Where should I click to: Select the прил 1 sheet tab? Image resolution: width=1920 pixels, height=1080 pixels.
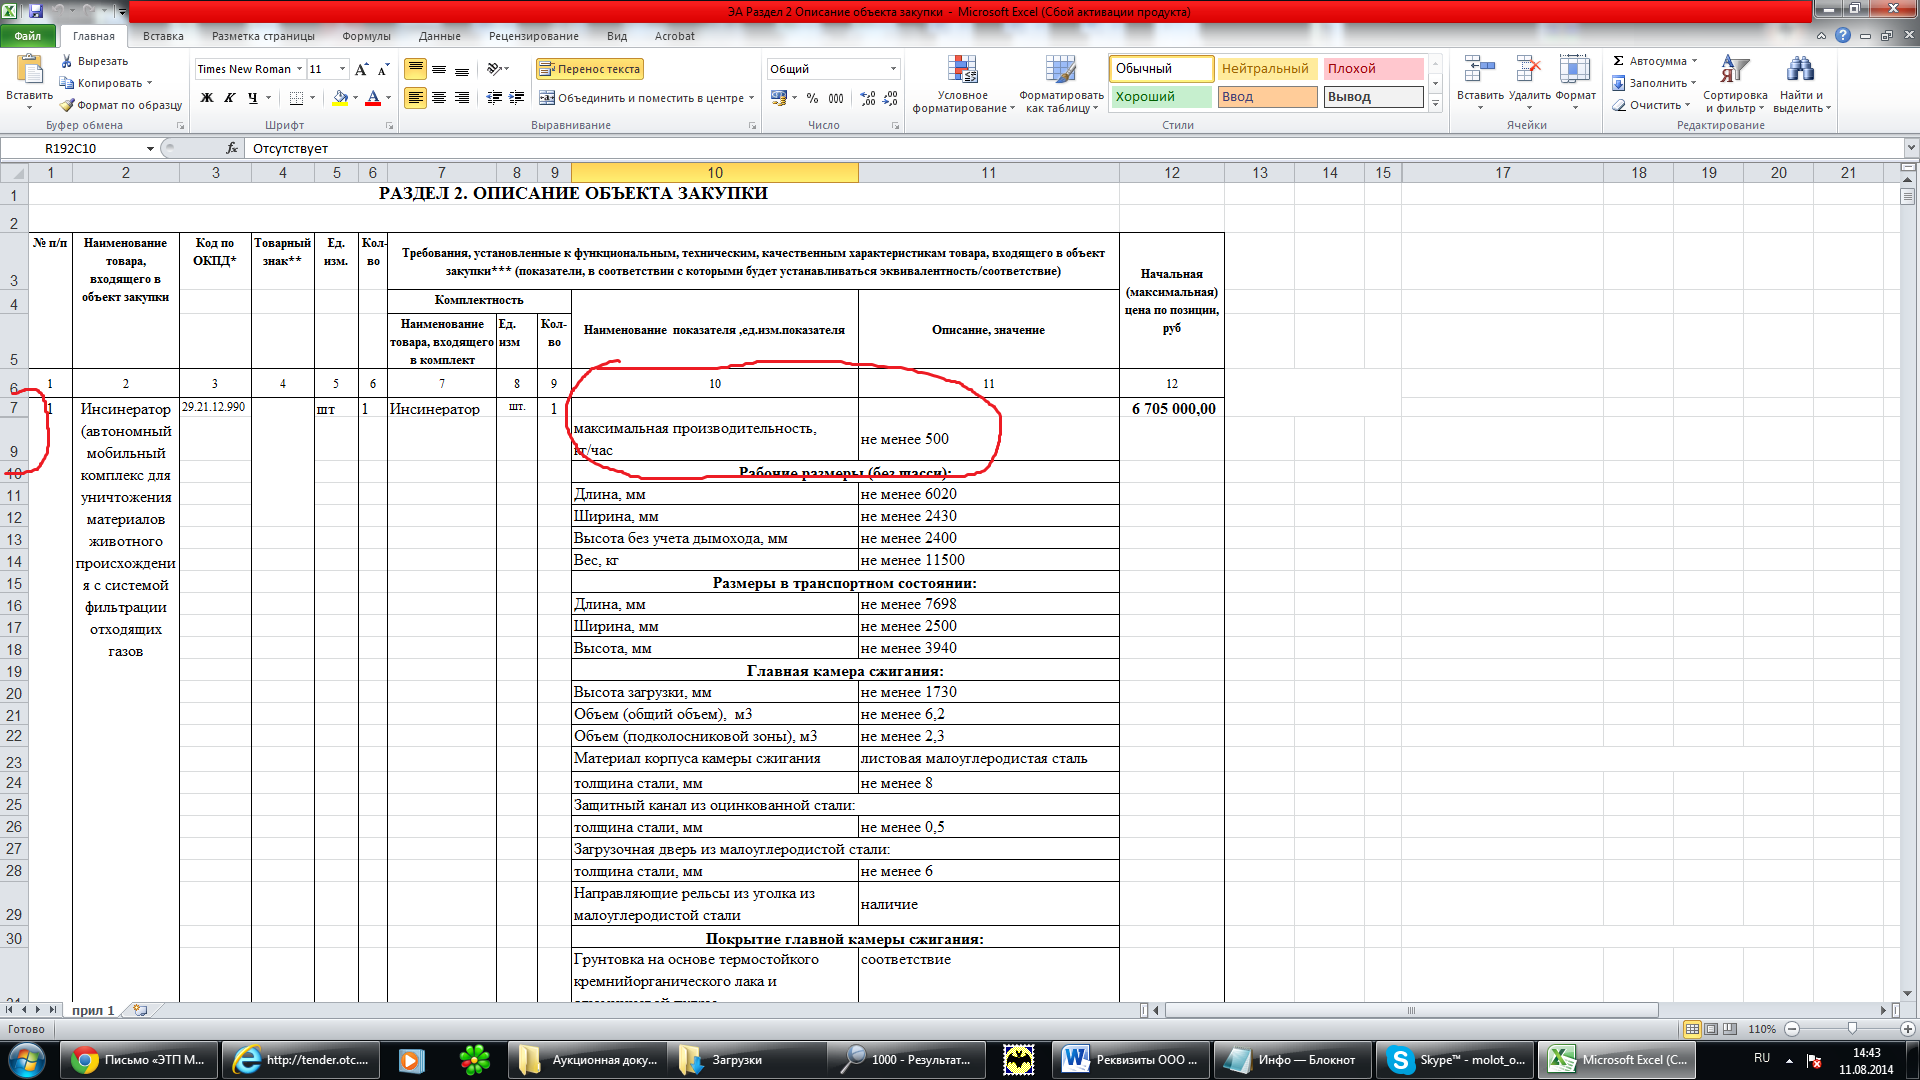tap(93, 1010)
